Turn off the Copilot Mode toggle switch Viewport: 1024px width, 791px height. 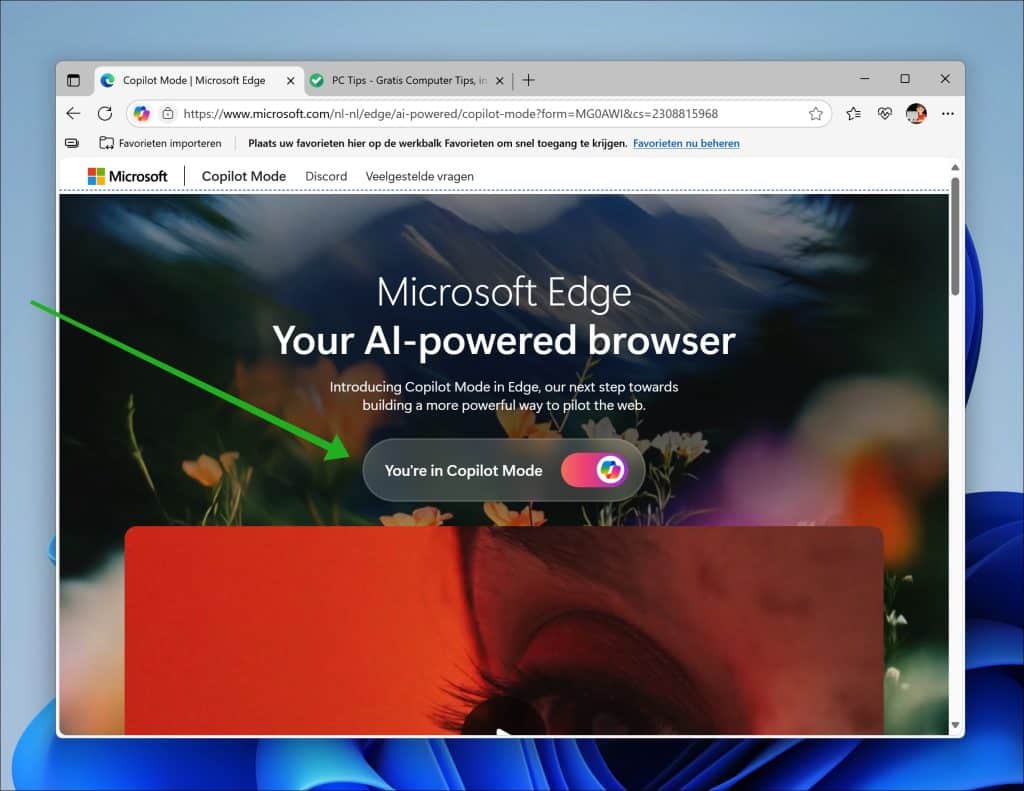click(594, 470)
